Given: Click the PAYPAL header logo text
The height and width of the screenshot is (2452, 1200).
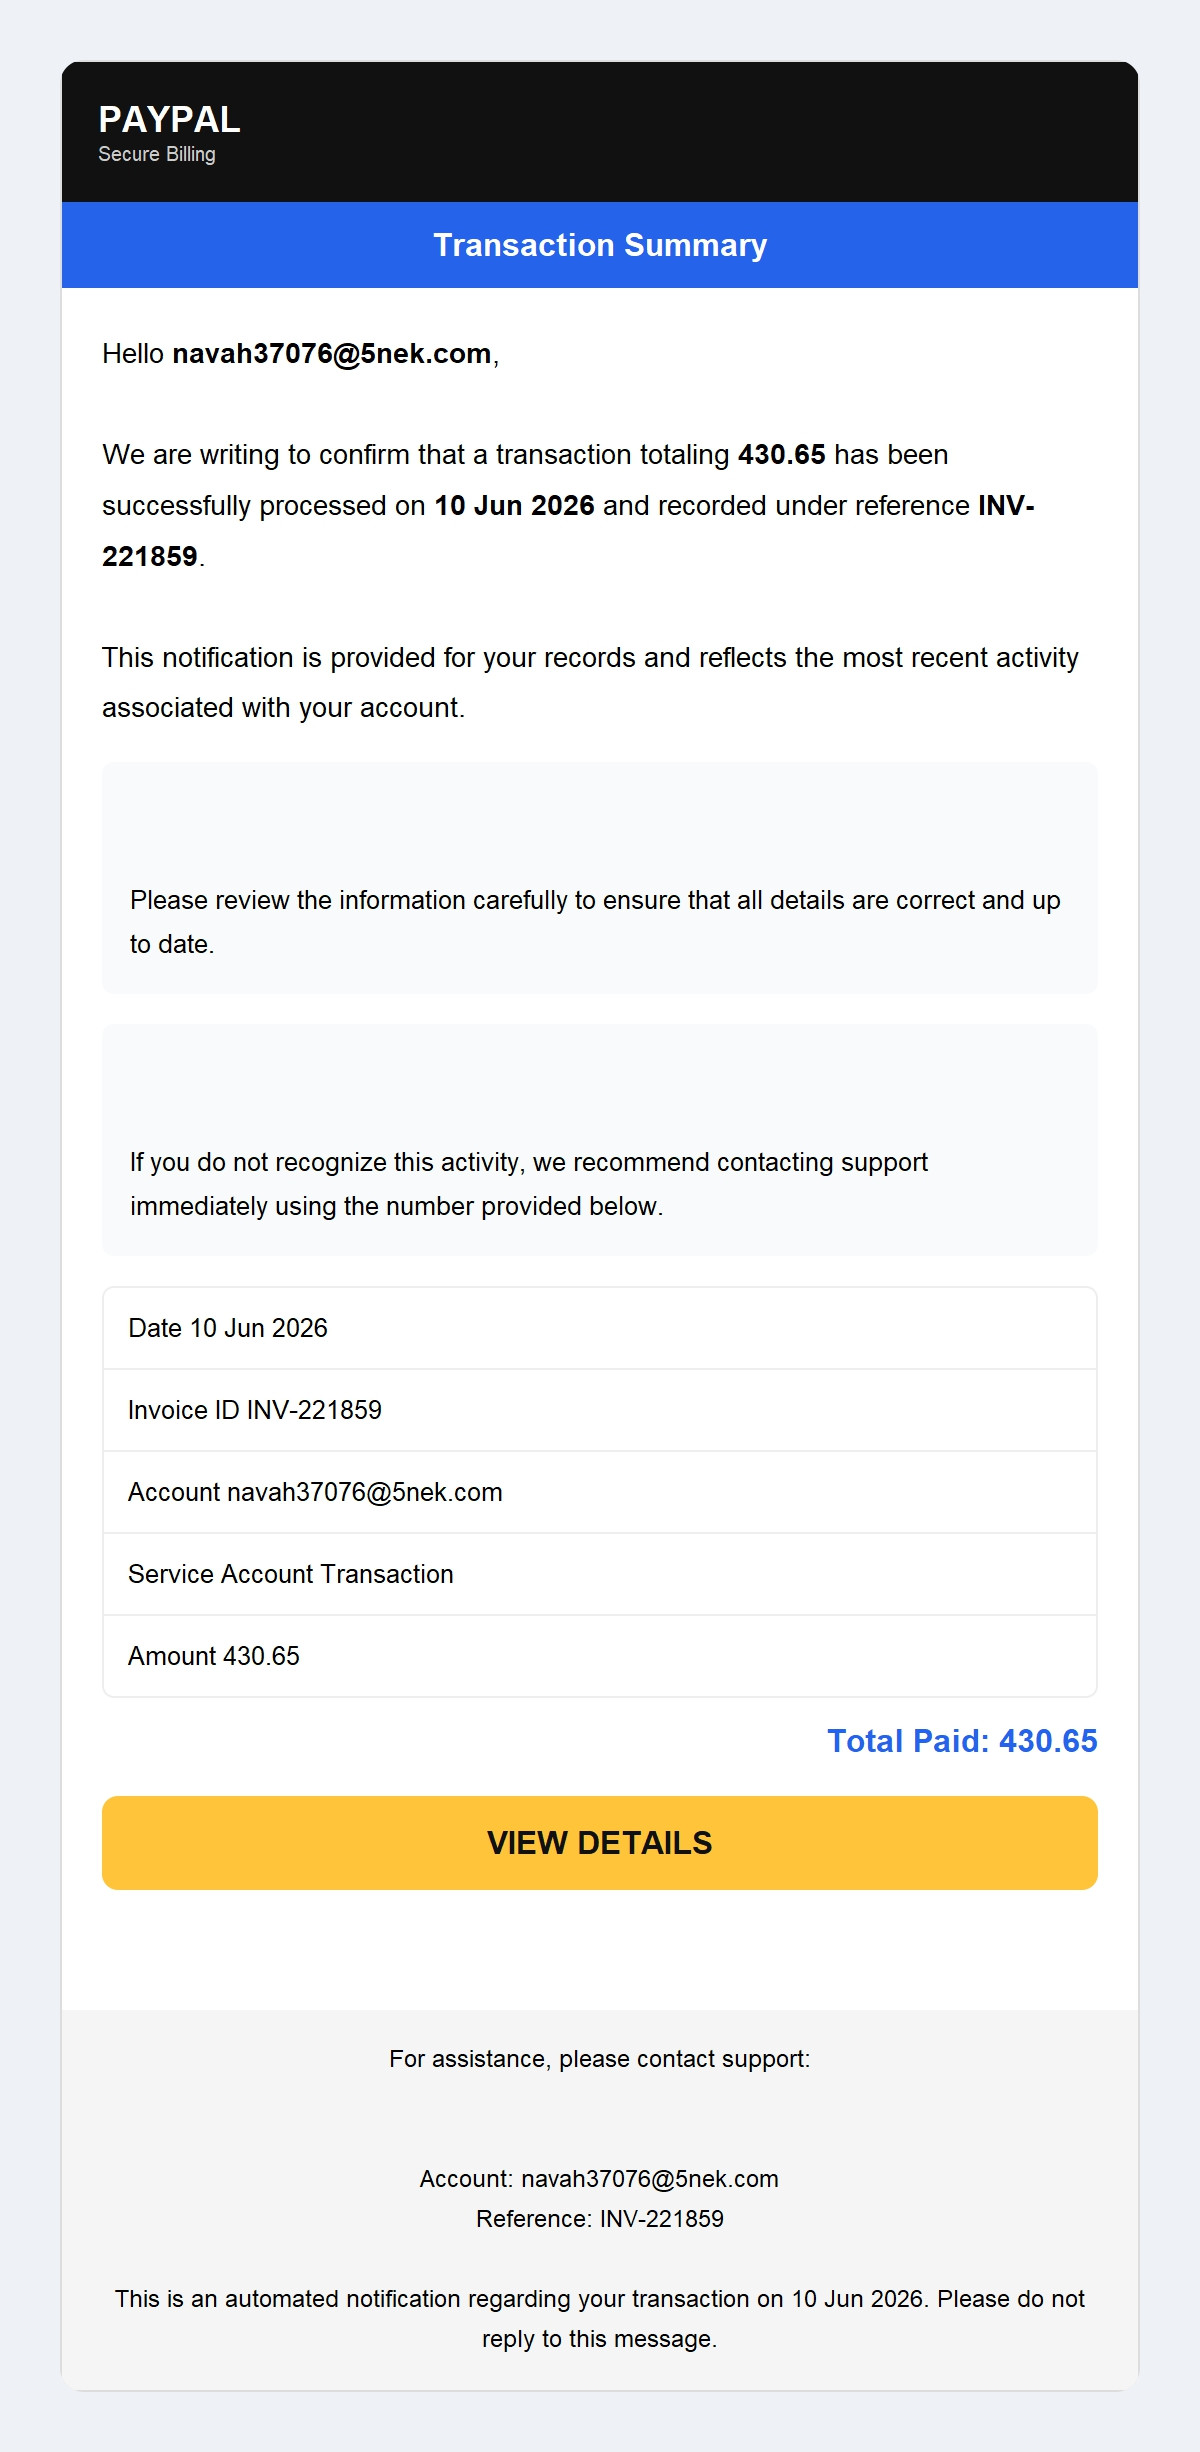Looking at the screenshot, I should click(169, 120).
